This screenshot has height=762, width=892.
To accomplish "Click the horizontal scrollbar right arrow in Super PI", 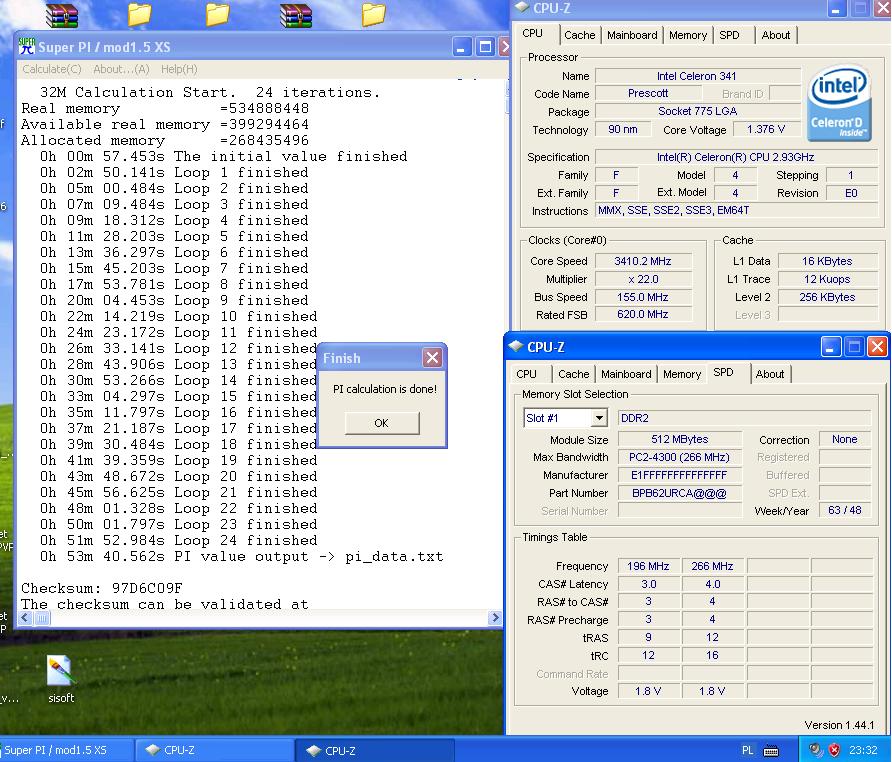I will [x=495, y=617].
